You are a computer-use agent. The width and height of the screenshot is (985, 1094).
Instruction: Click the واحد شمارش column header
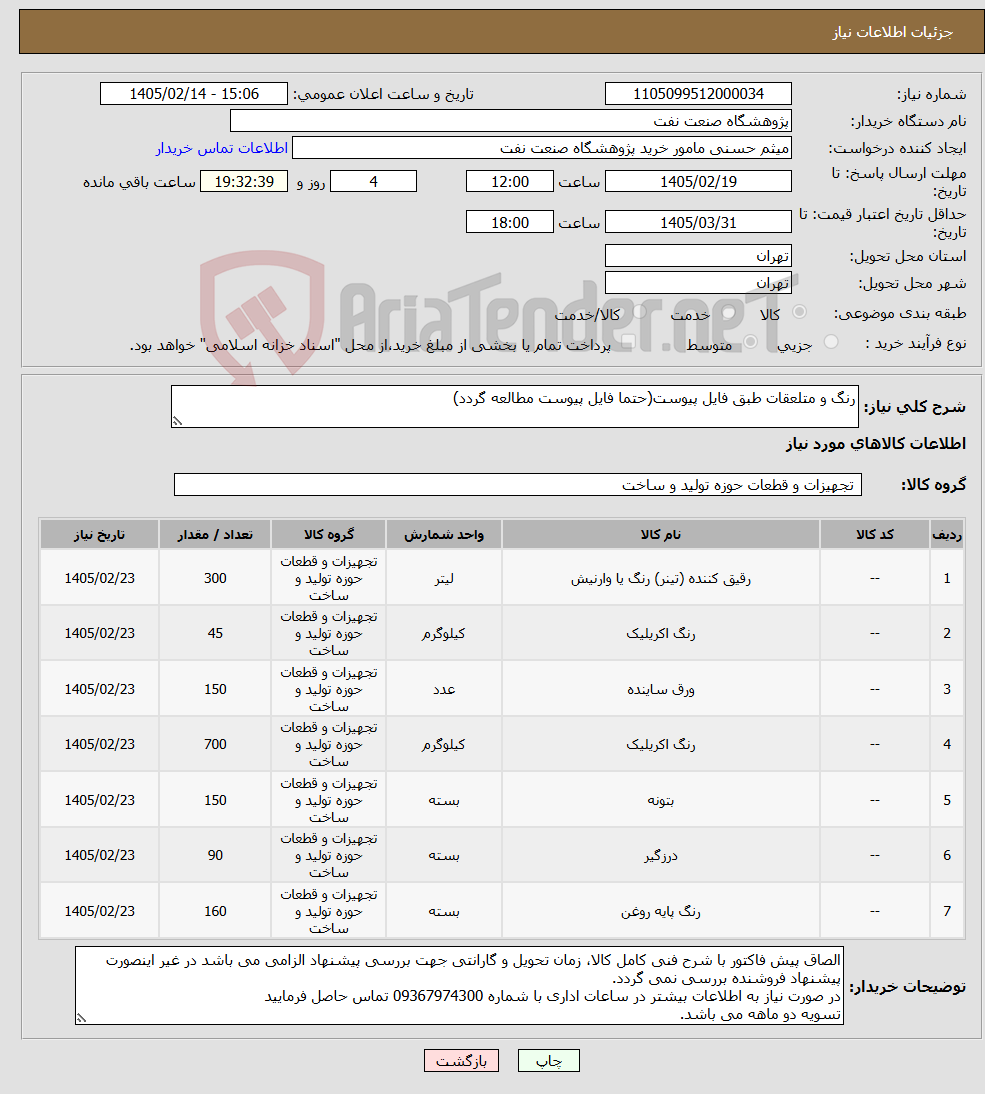click(444, 534)
